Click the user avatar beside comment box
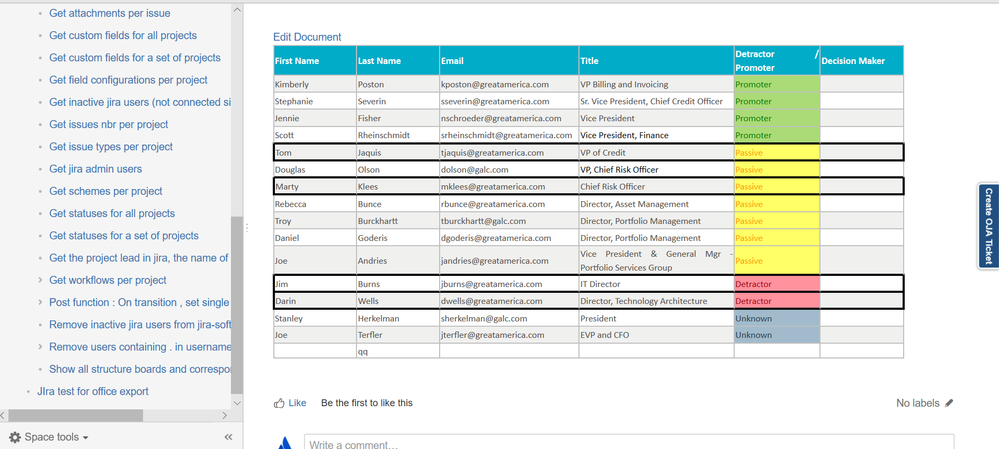Image resolution: width=999 pixels, height=449 pixels. pyautogui.click(x=287, y=443)
